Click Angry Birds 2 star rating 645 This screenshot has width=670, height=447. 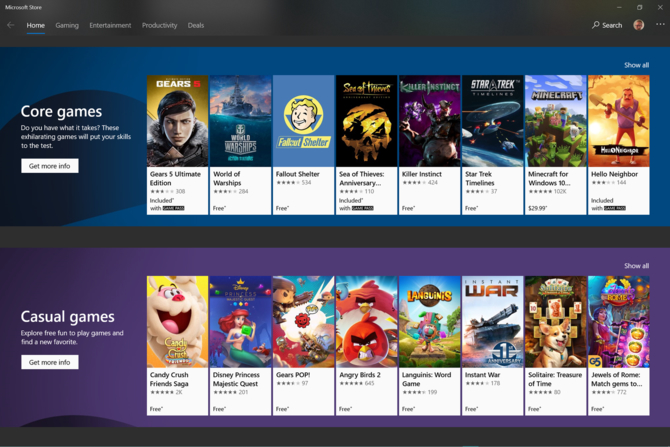point(357,383)
